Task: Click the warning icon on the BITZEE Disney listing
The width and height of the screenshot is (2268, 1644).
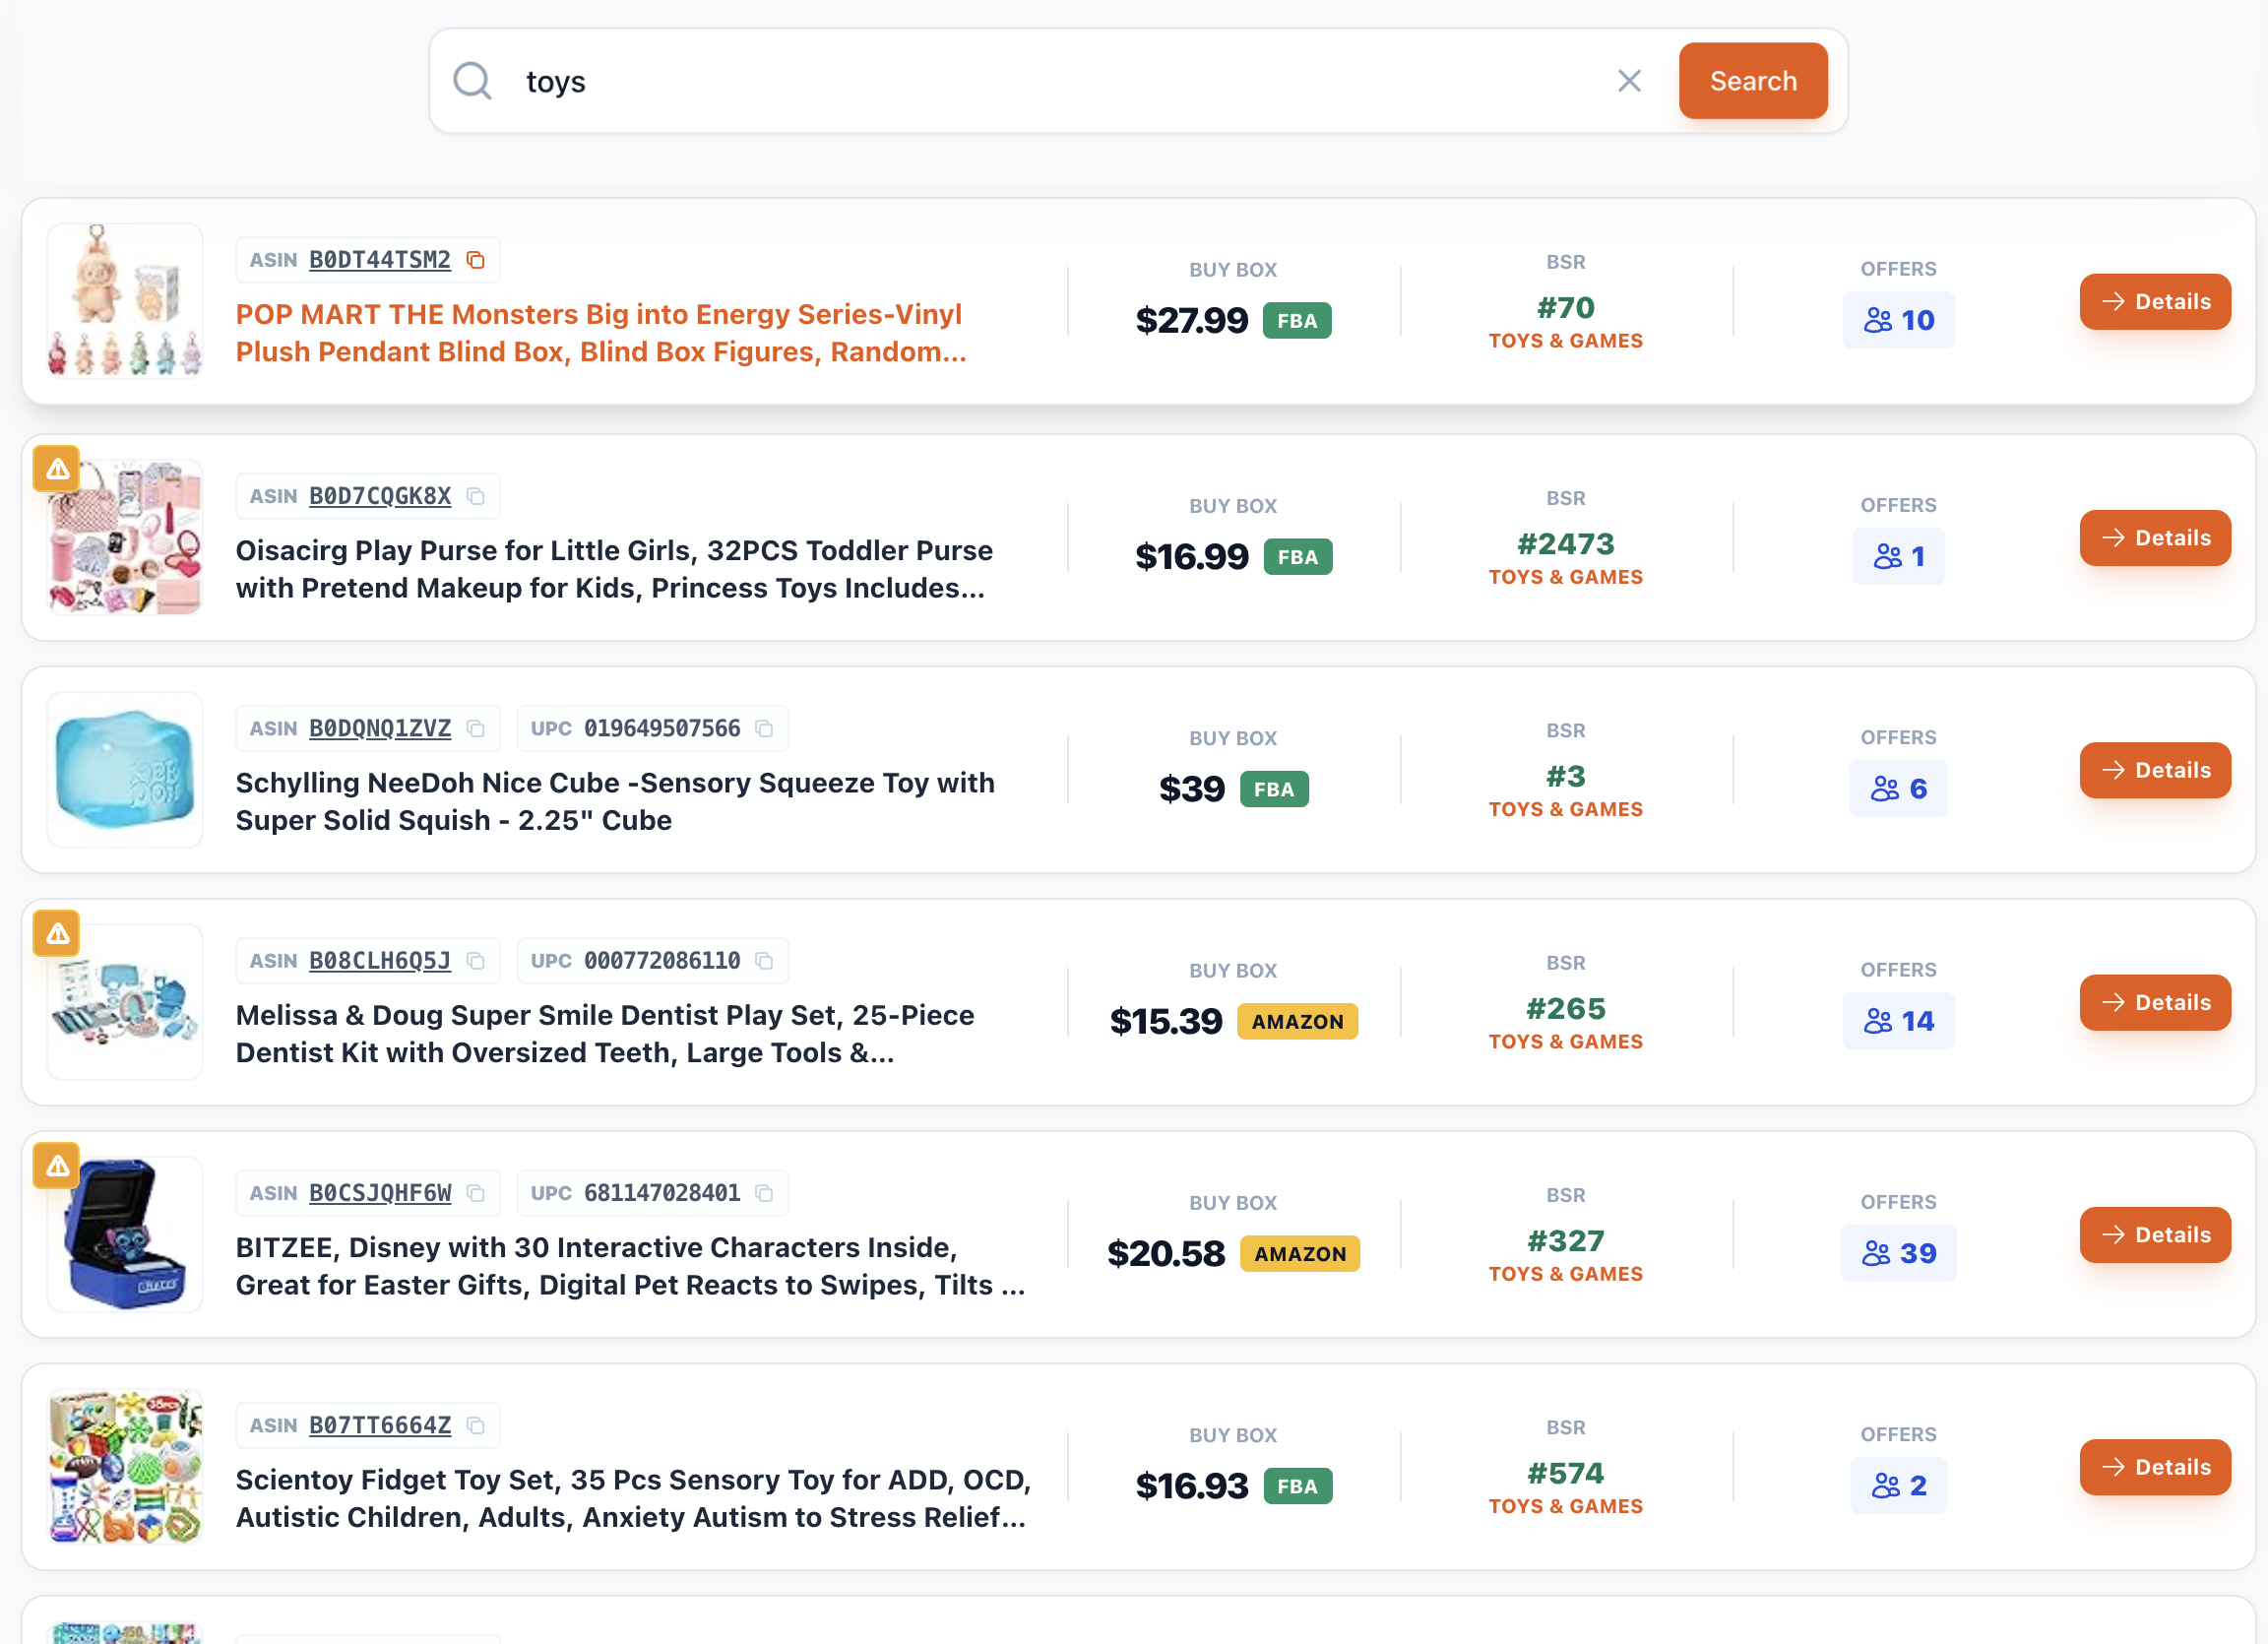Action: point(56,1165)
